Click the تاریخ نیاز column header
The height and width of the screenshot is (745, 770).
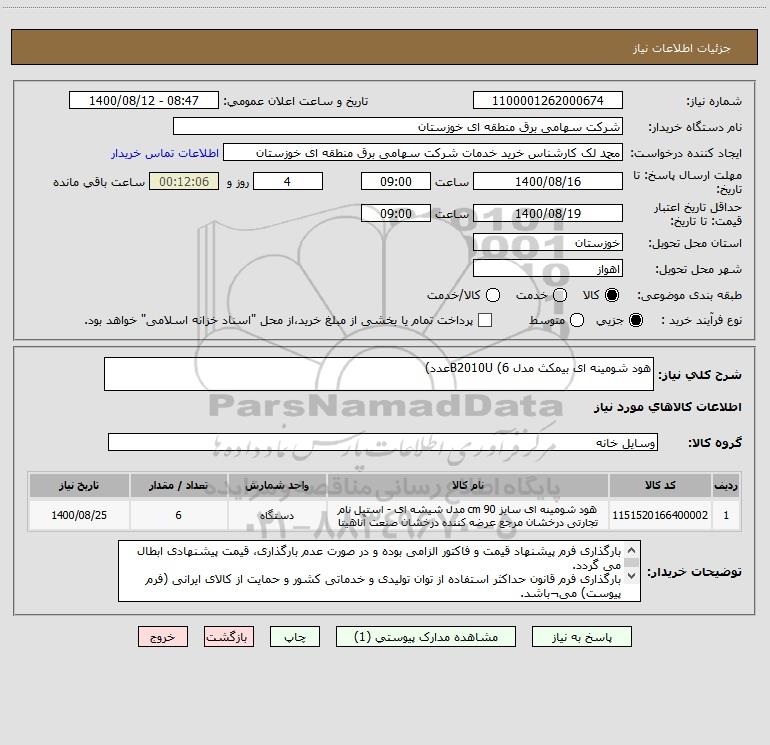point(79,485)
